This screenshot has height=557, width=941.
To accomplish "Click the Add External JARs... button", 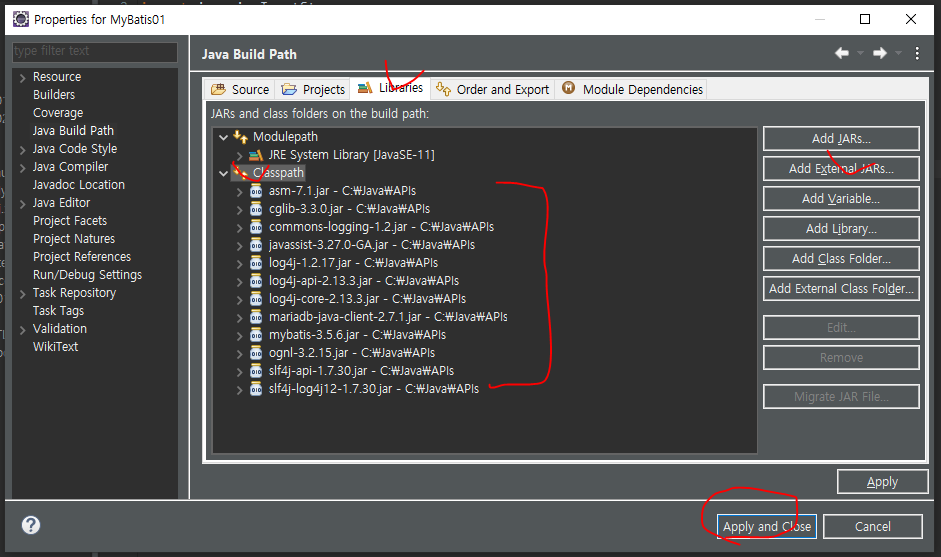I will [x=841, y=169].
